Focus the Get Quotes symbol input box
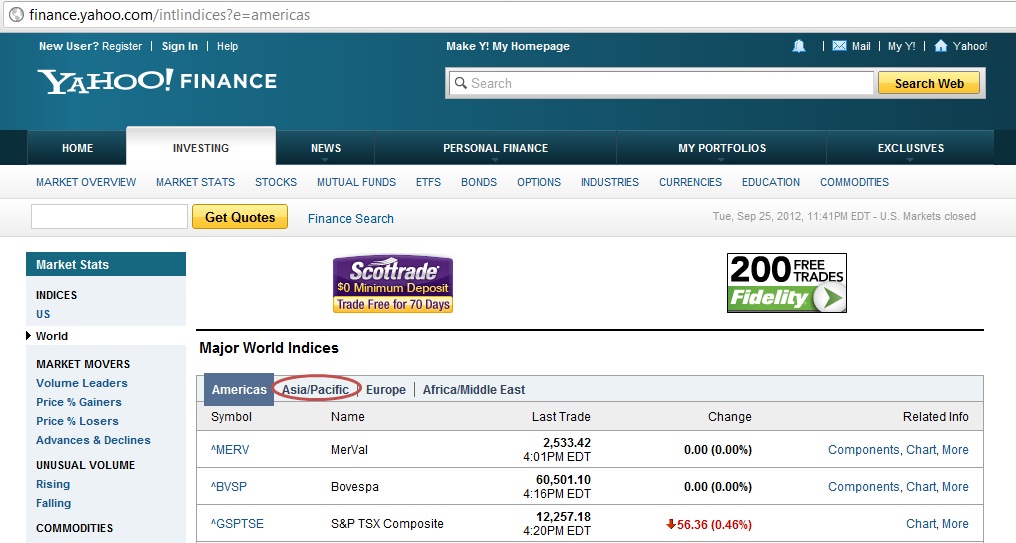 coord(110,216)
